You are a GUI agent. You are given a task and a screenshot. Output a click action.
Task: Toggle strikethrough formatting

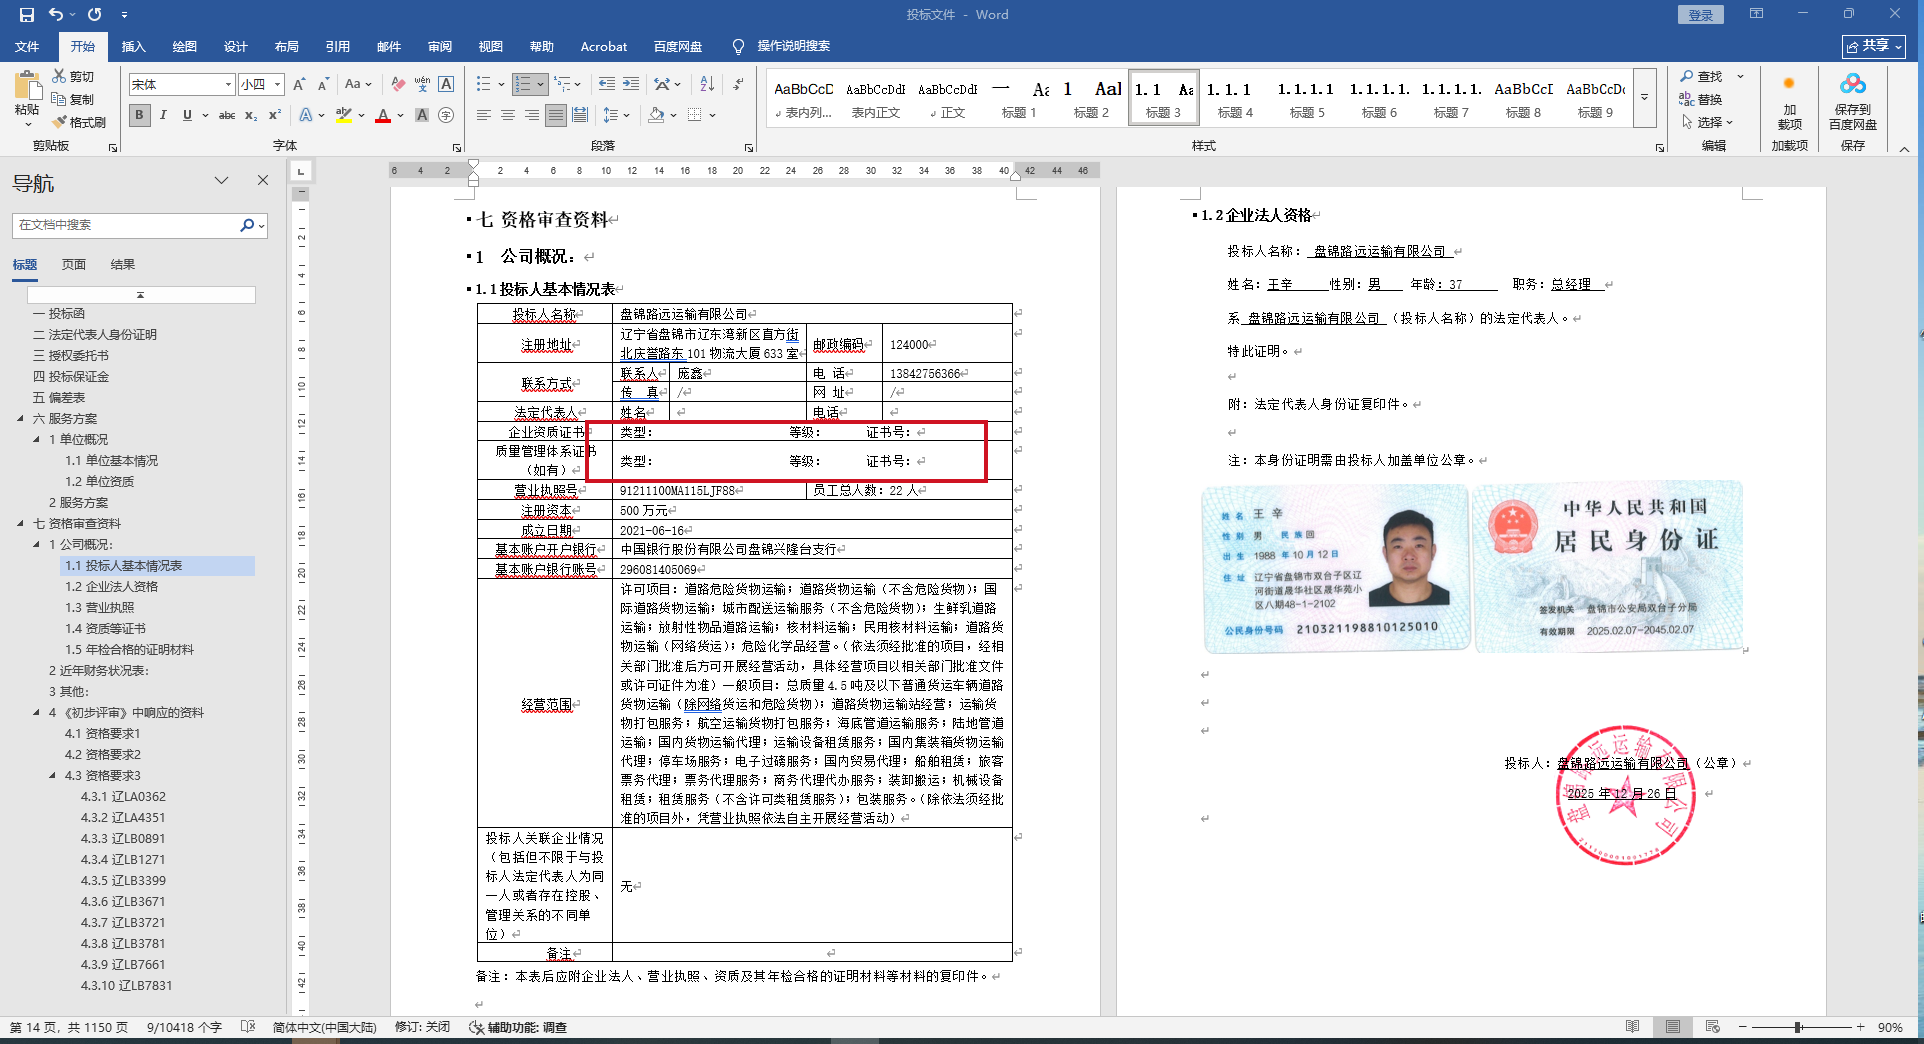[227, 115]
